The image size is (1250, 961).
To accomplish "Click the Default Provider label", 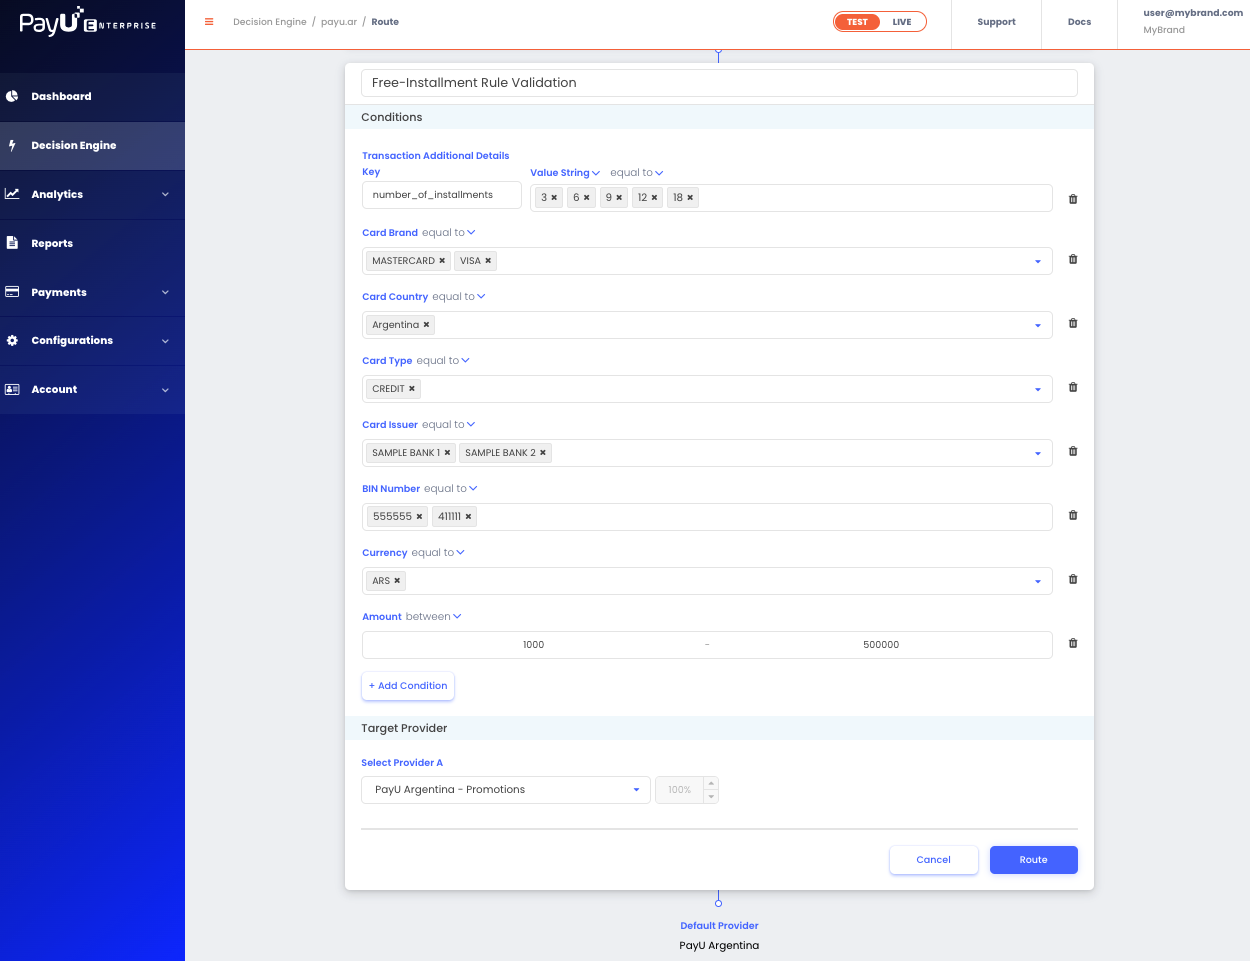I will point(719,926).
